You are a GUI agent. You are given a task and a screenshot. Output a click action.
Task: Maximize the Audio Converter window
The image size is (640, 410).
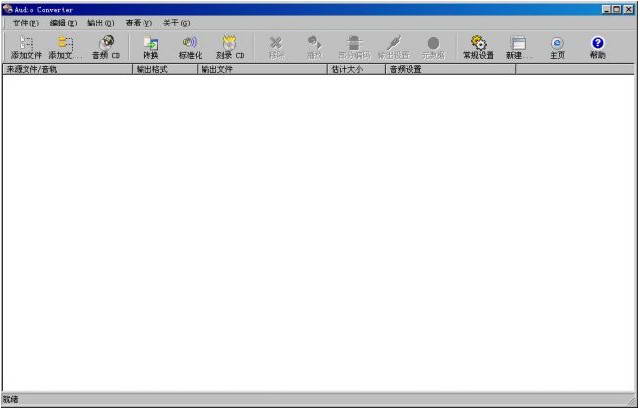point(617,9)
